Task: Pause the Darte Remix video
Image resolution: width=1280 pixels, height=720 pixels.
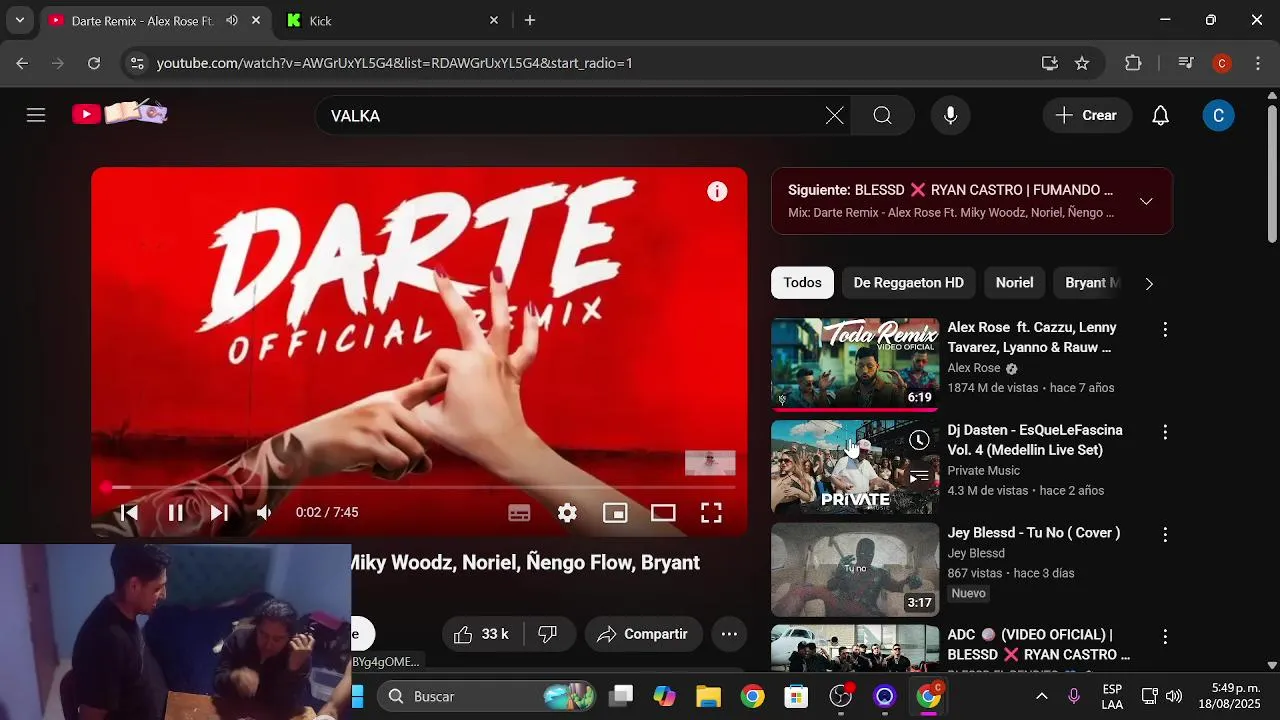Action: click(x=175, y=513)
